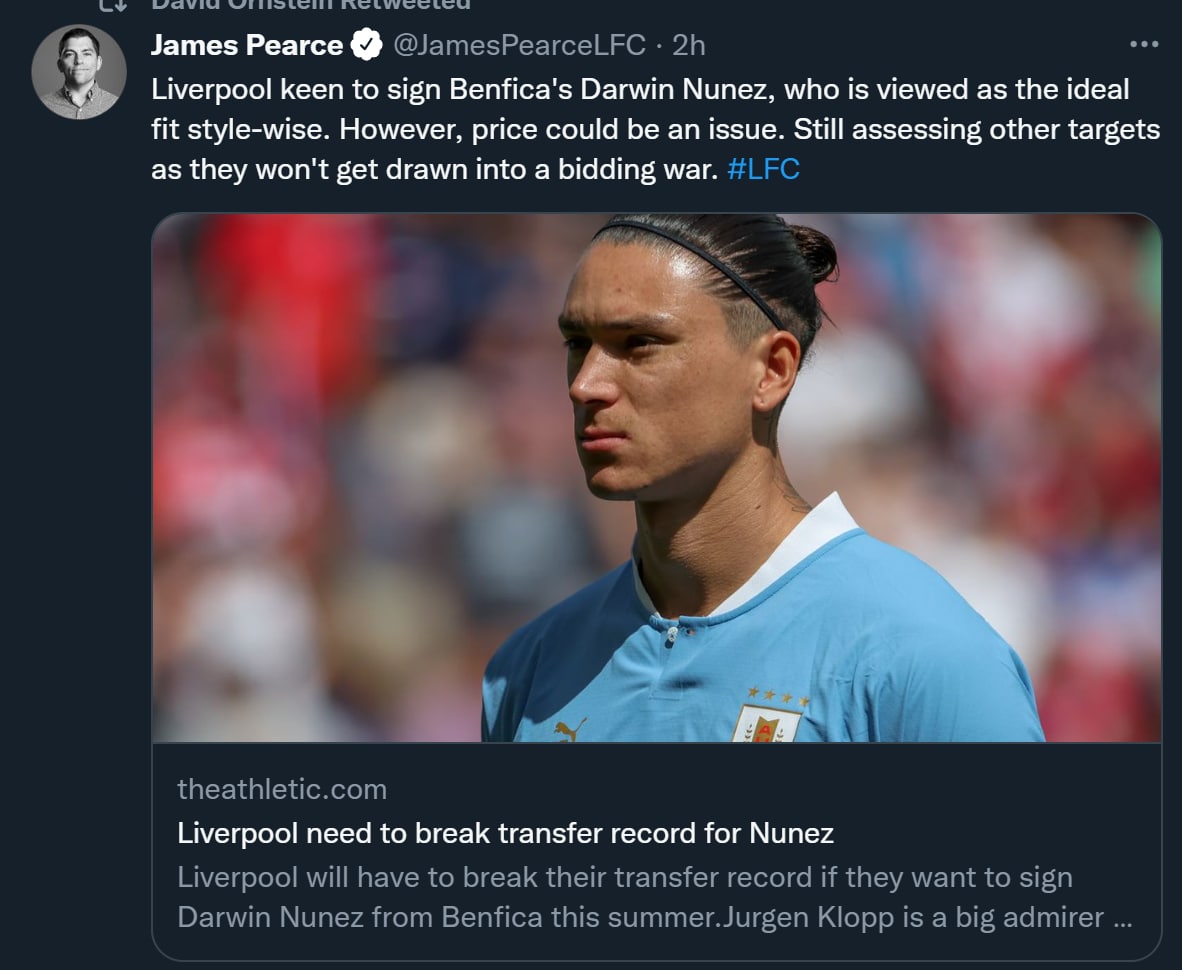Select the #LFC hashtag

point(763,169)
